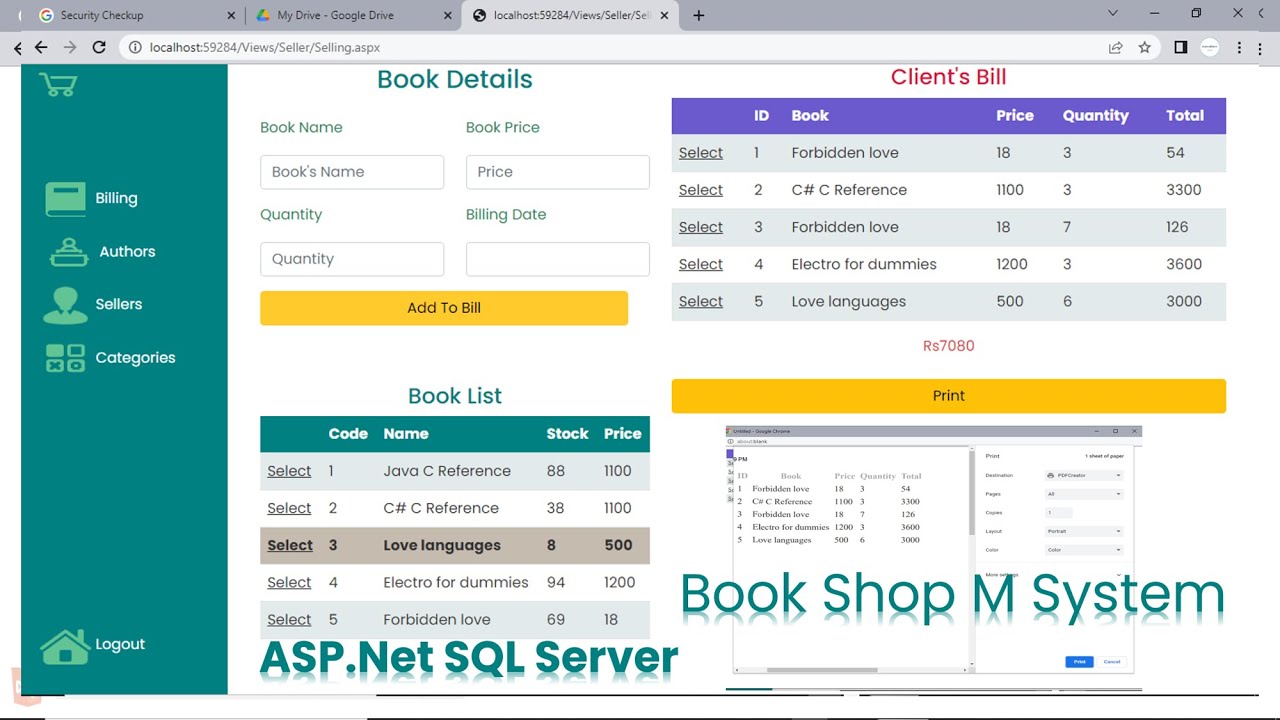The width and height of the screenshot is (1280, 720).
Task: Click the Add To Bill button
Action: [x=444, y=308]
